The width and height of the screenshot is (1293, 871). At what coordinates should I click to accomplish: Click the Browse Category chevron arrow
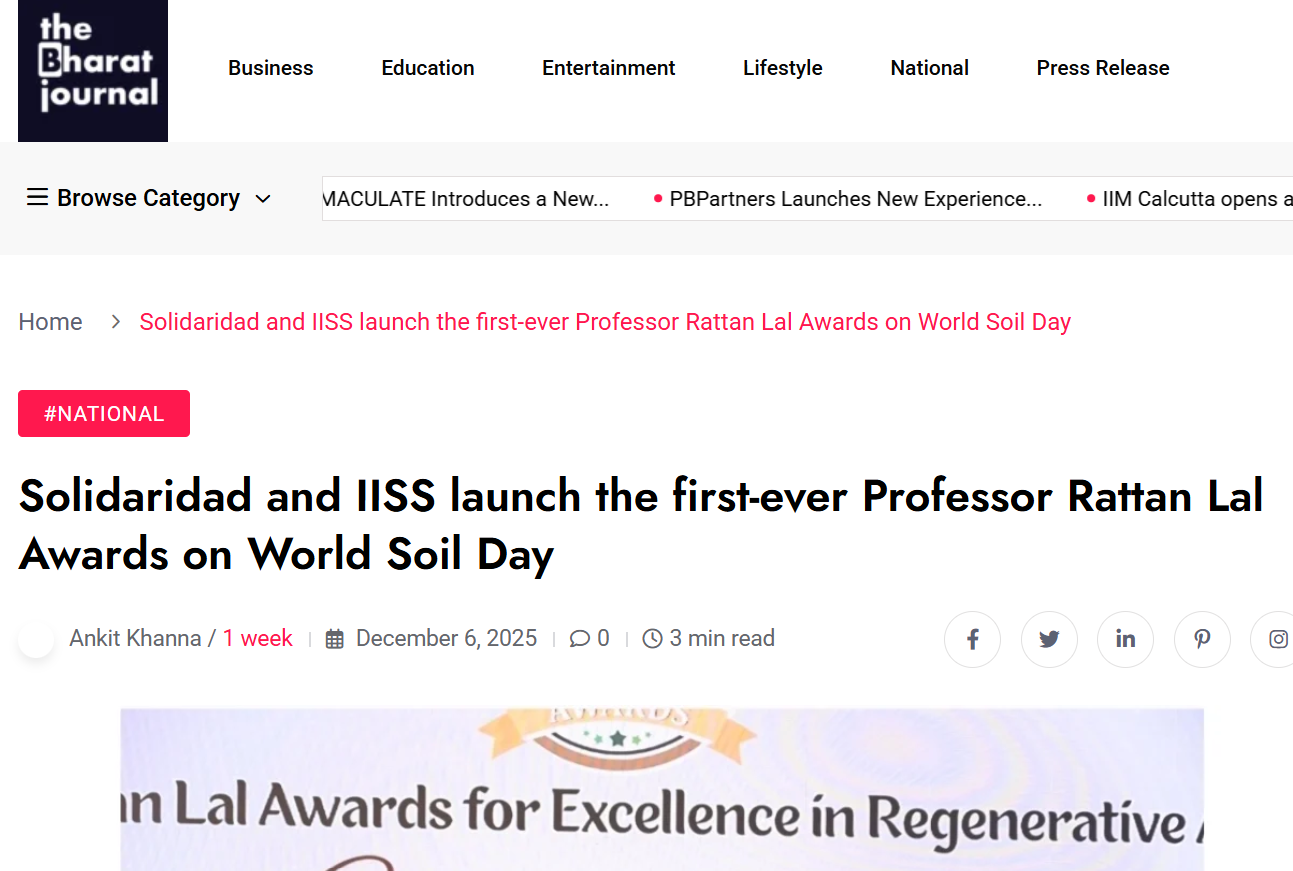pyautogui.click(x=263, y=199)
